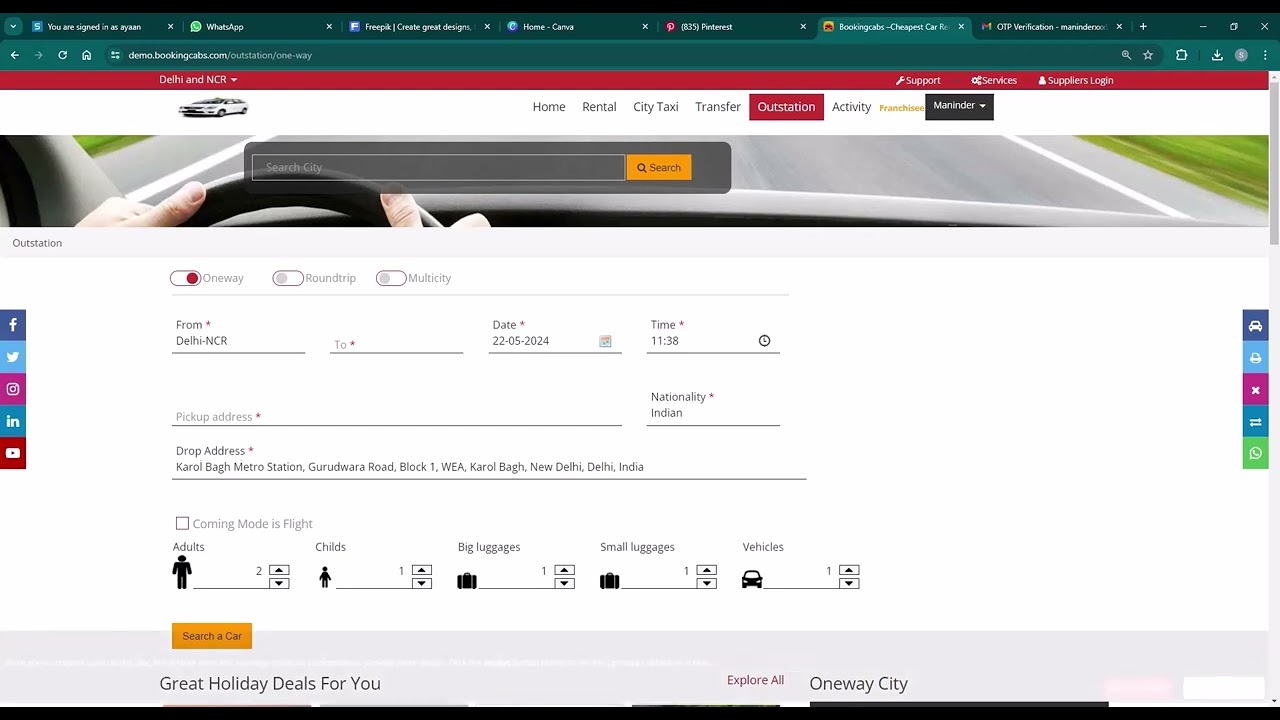This screenshot has width=1280, height=720.
Task: Open the Facebook social sidebar icon
Action: pos(13,325)
